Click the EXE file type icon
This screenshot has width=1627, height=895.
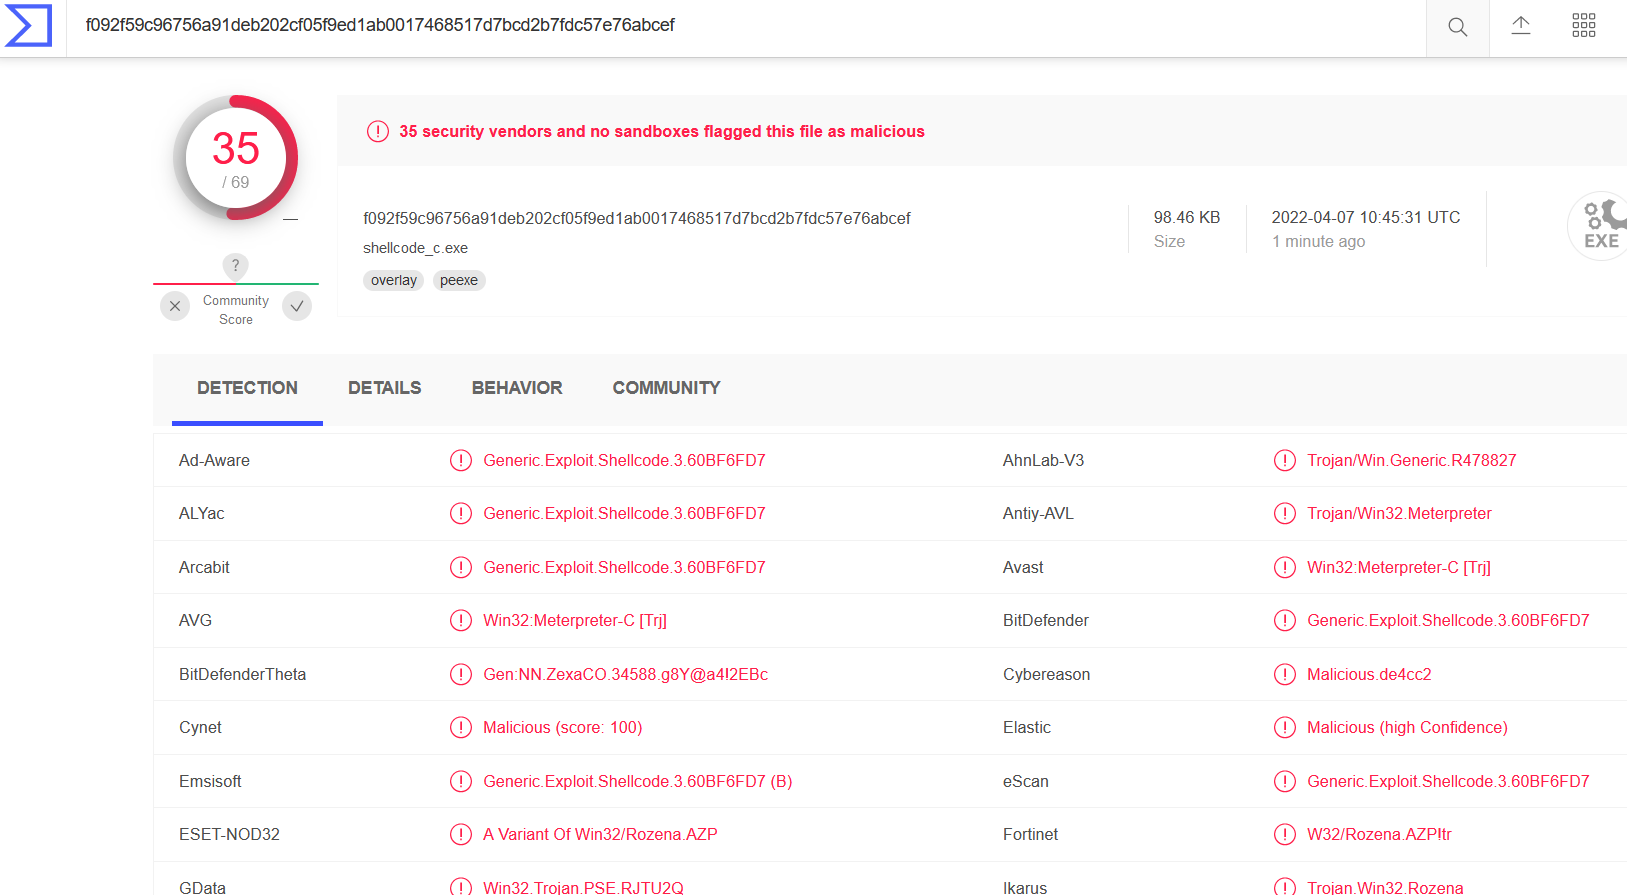1600,226
